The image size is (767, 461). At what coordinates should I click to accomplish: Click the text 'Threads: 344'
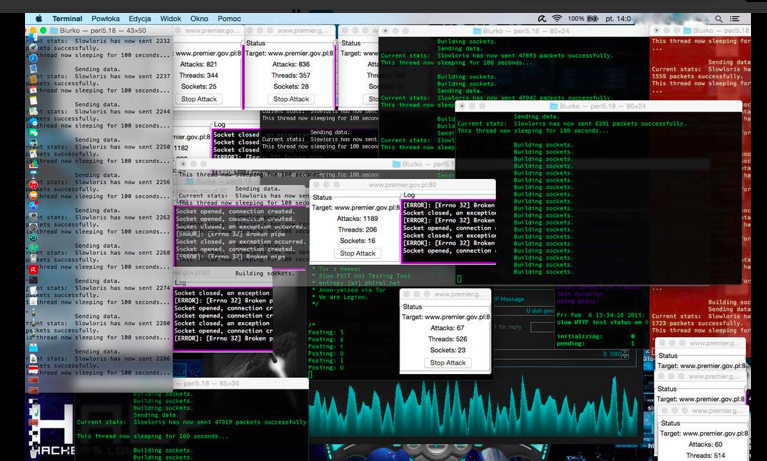click(198, 75)
